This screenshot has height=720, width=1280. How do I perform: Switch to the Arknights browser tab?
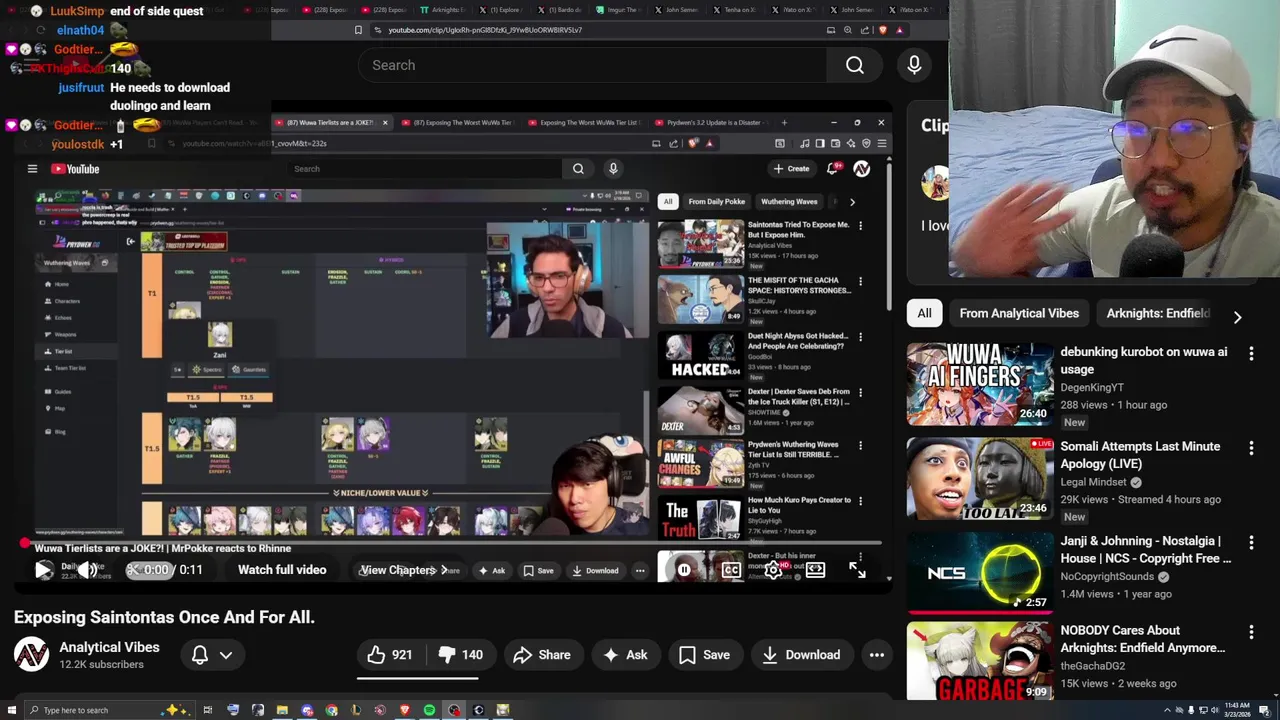click(443, 10)
